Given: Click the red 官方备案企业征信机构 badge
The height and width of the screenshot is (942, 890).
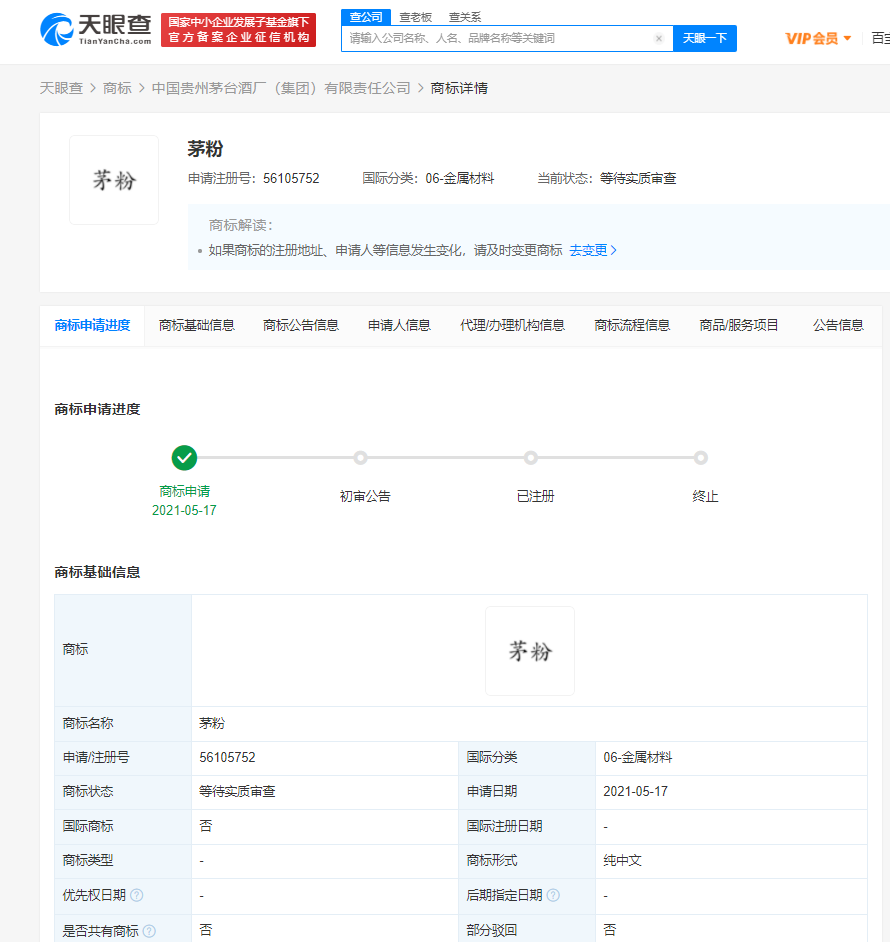Looking at the screenshot, I should (239, 30).
